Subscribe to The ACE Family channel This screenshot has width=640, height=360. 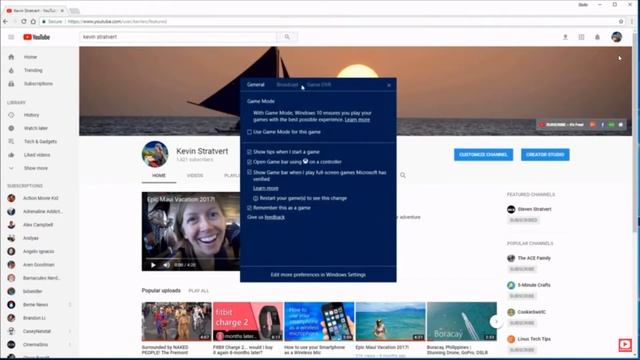click(522, 269)
